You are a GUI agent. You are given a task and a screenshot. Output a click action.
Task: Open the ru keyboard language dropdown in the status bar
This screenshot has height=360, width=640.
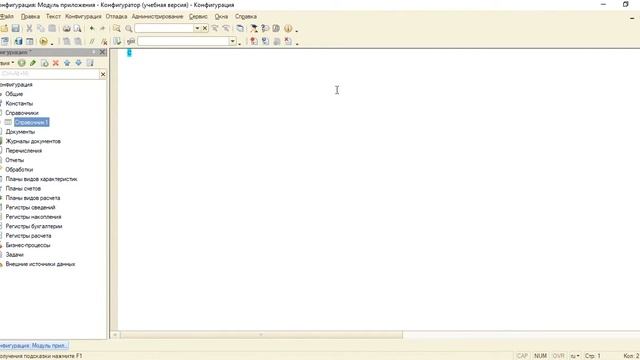[x=575, y=356]
